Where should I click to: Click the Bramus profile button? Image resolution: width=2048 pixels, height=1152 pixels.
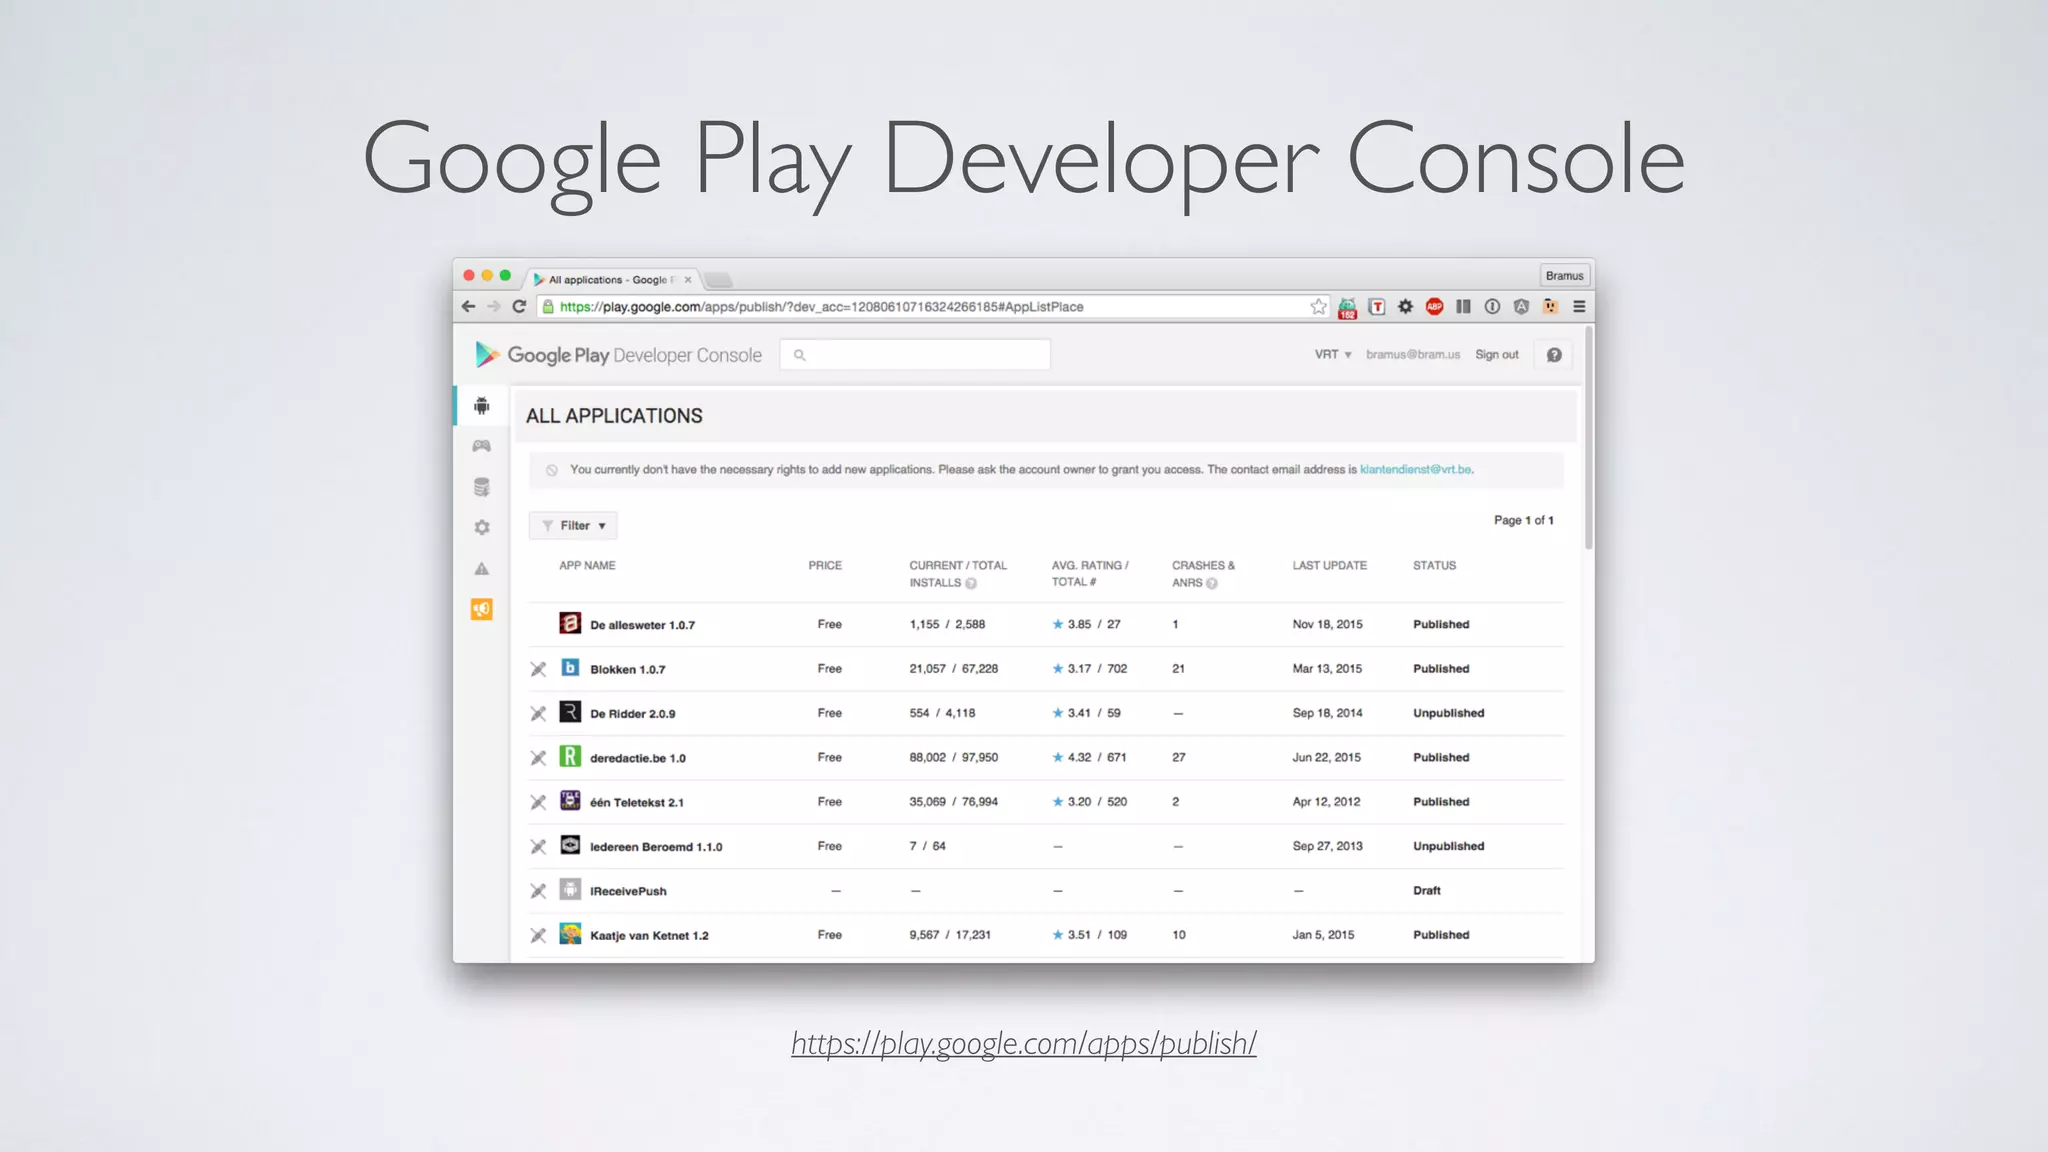point(1564,276)
